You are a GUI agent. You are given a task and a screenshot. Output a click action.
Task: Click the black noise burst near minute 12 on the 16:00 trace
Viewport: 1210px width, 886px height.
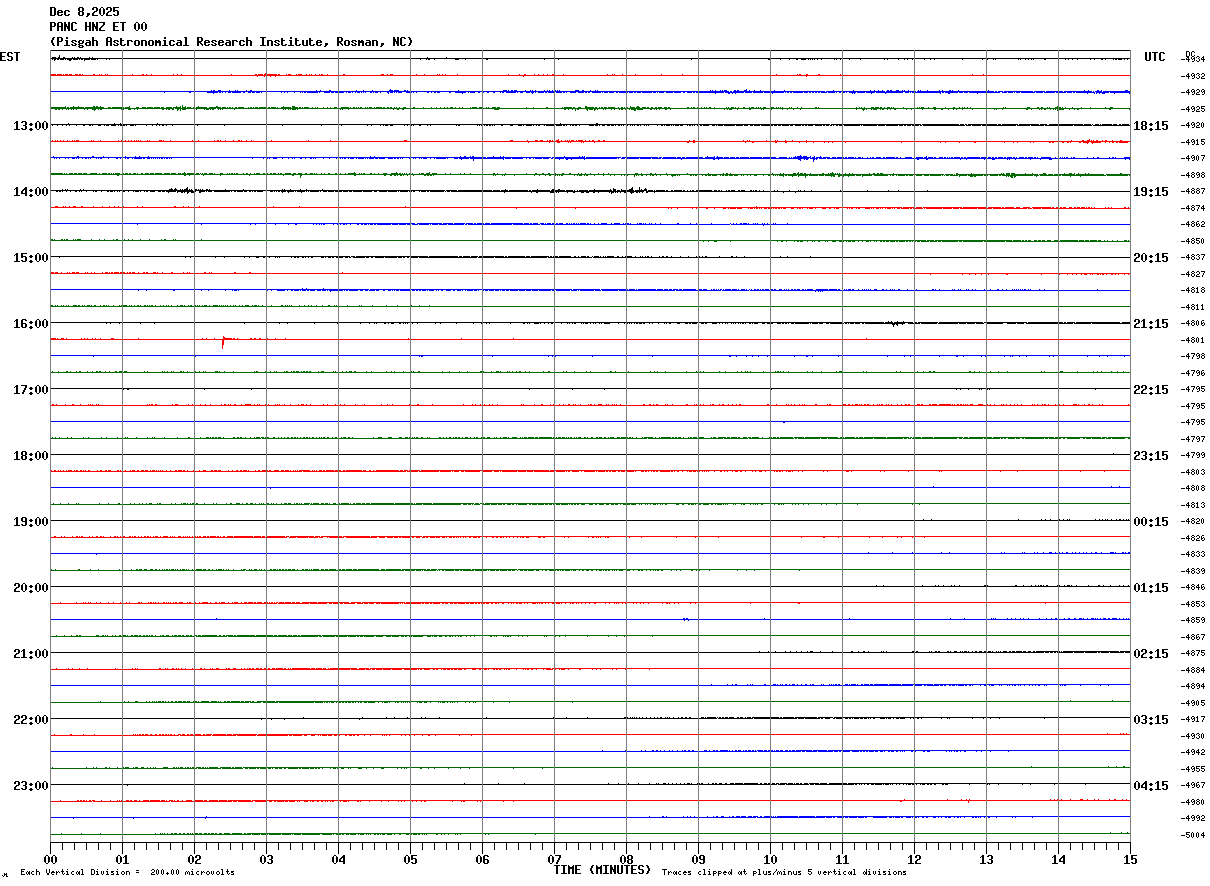pos(896,323)
